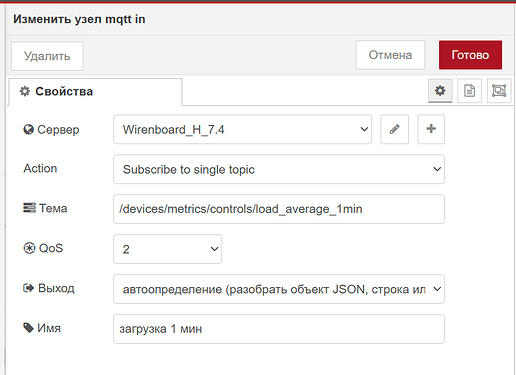Open the Выход dropdown автоопределение

coord(279,289)
